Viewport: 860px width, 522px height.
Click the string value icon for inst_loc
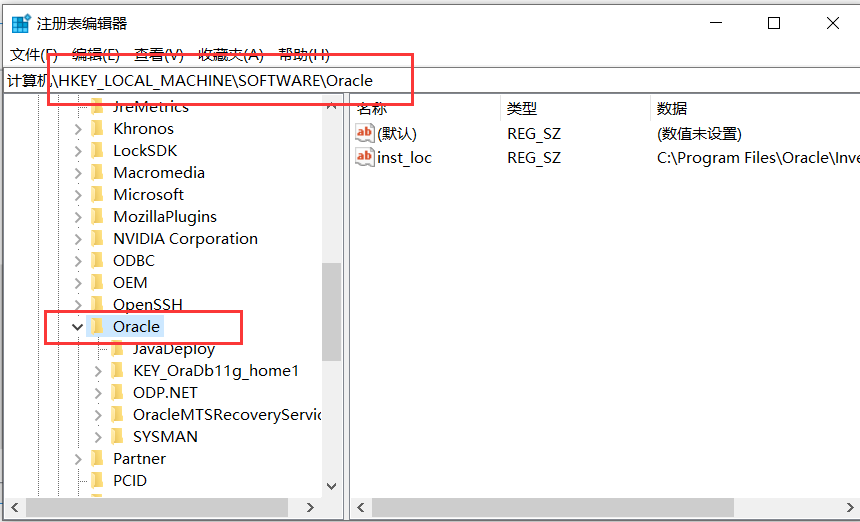point(364,157)
